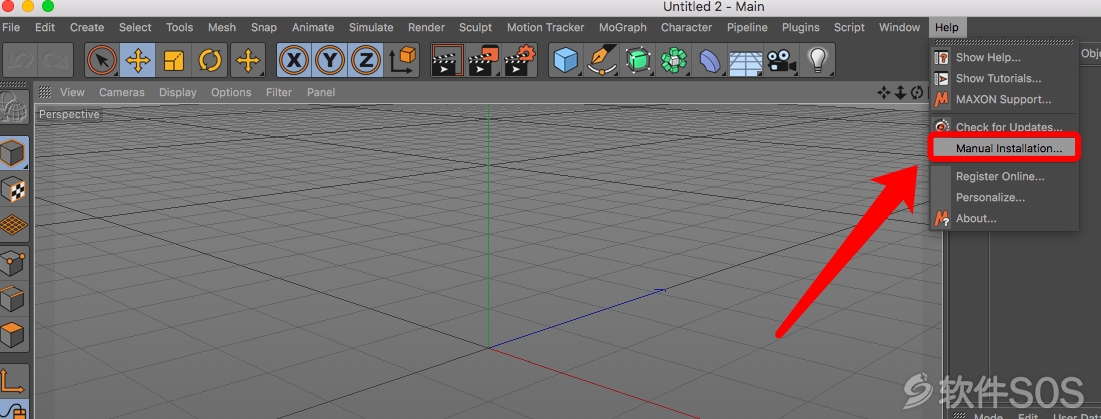
Task: Toggle the Enable Axis L-shaped icon
Action: click(x=15, y=381)
